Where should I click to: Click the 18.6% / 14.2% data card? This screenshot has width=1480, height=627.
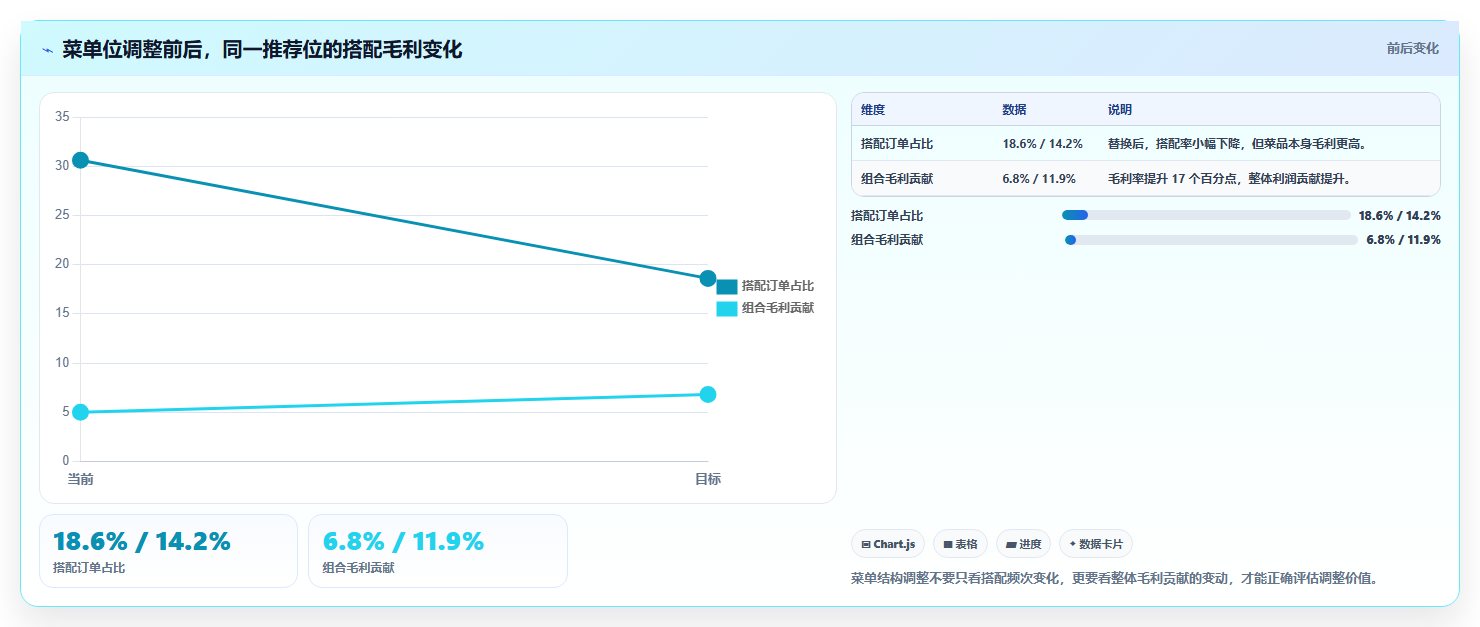[168, 551]
